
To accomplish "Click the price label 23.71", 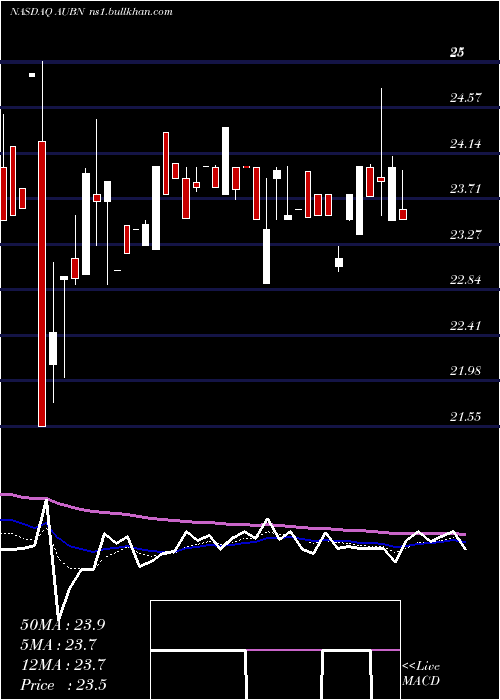I will tap(466, 189).
